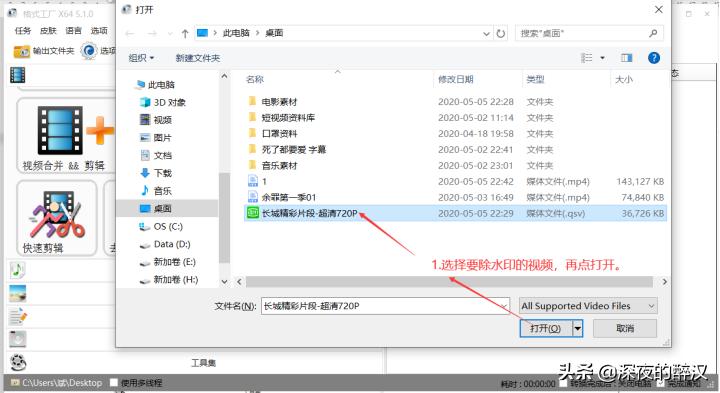Viewport: 720px width, 393px height.
Task: Click sidebar scrollbar down arrow
Action: point(224,281)
